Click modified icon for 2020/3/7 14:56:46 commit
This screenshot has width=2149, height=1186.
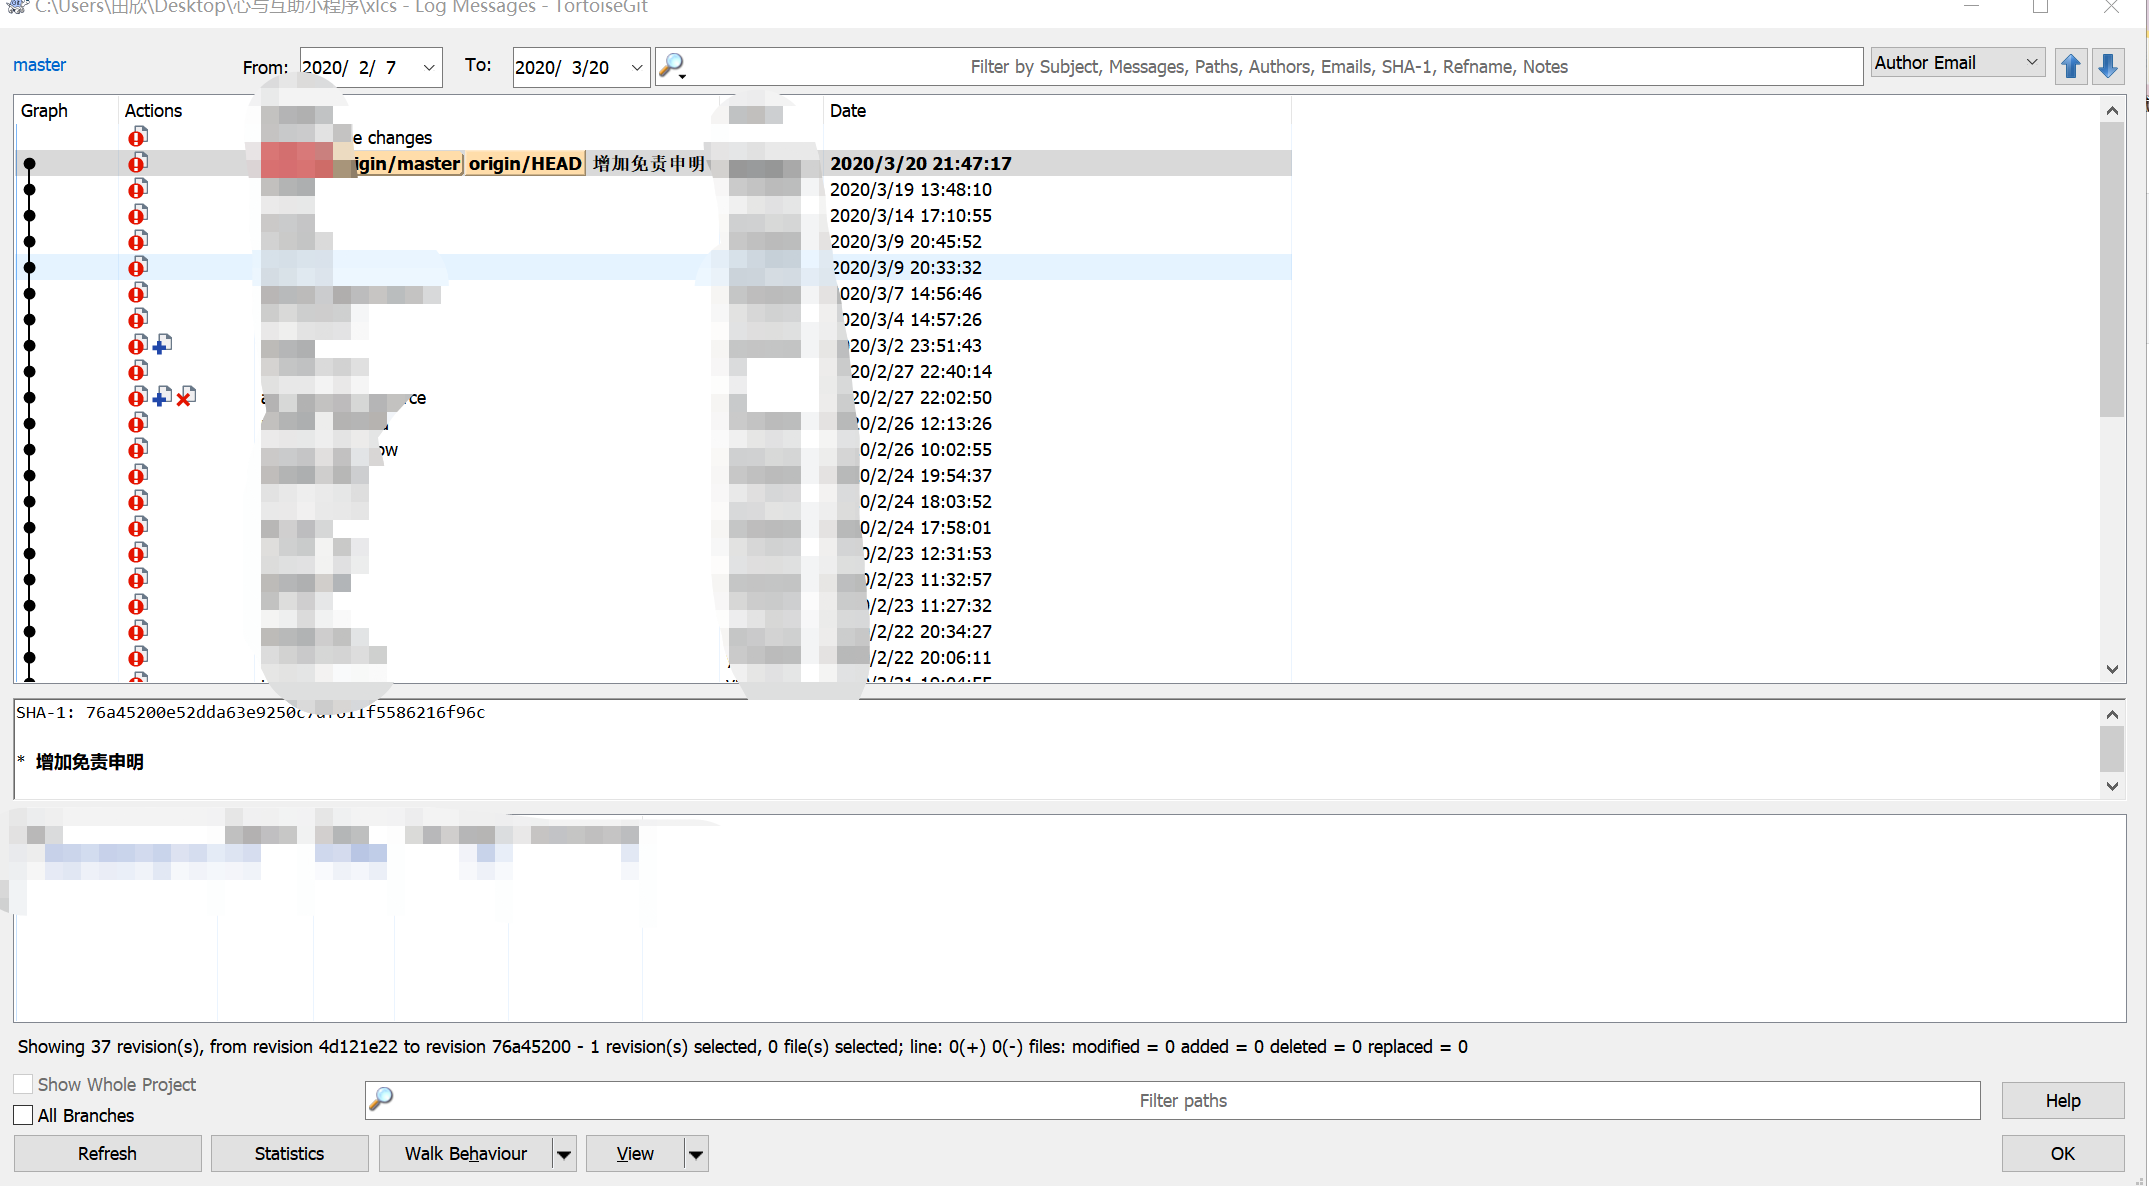138,293
